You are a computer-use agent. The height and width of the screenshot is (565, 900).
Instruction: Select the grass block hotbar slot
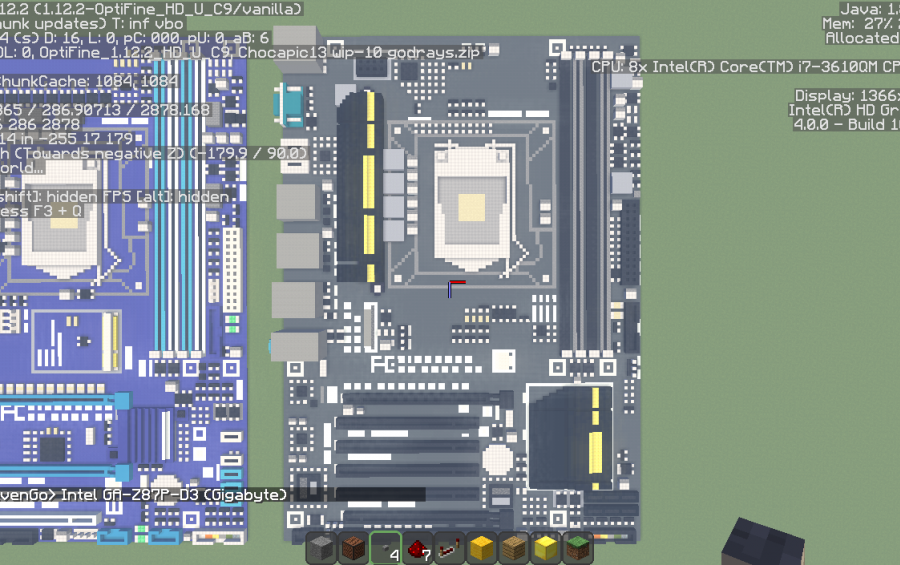(578, 549)
